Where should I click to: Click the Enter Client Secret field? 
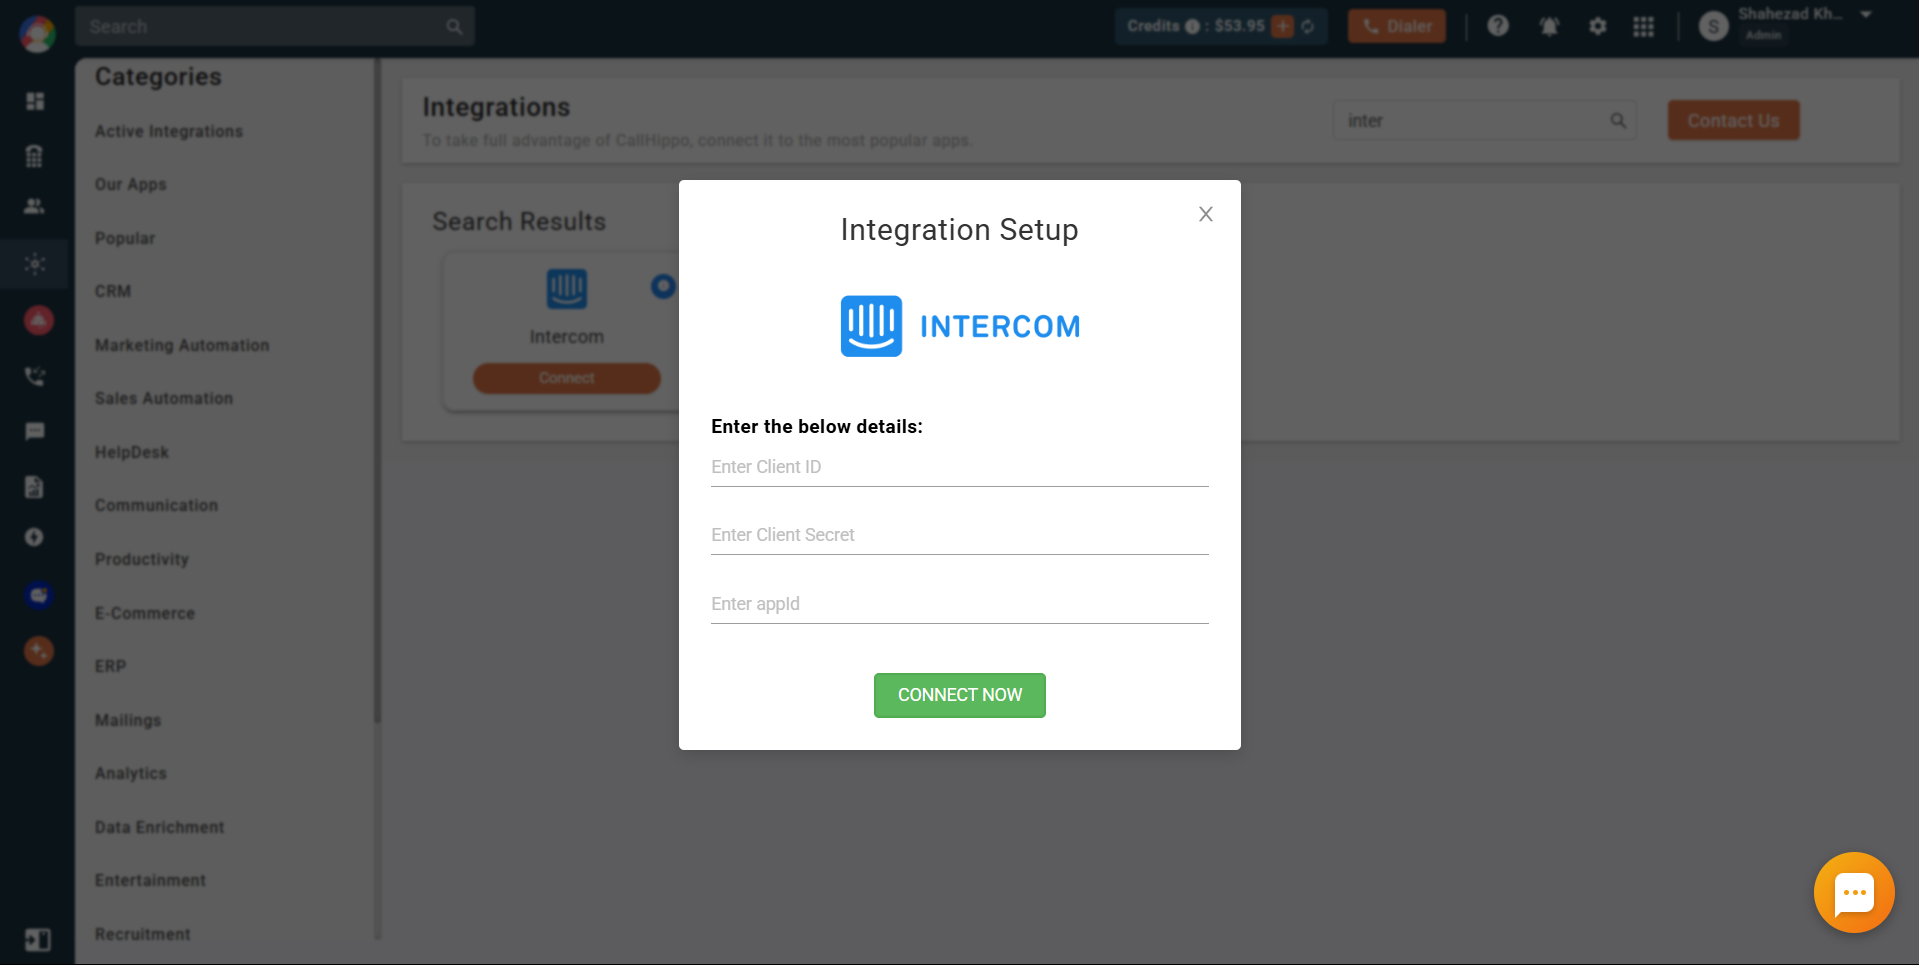[x=960, y=535]
